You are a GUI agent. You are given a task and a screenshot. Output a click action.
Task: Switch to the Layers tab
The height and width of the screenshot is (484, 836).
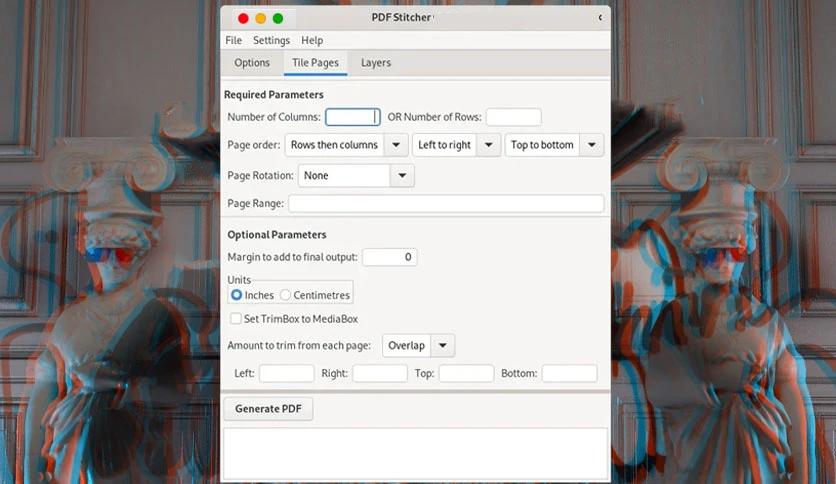[376, 63]
